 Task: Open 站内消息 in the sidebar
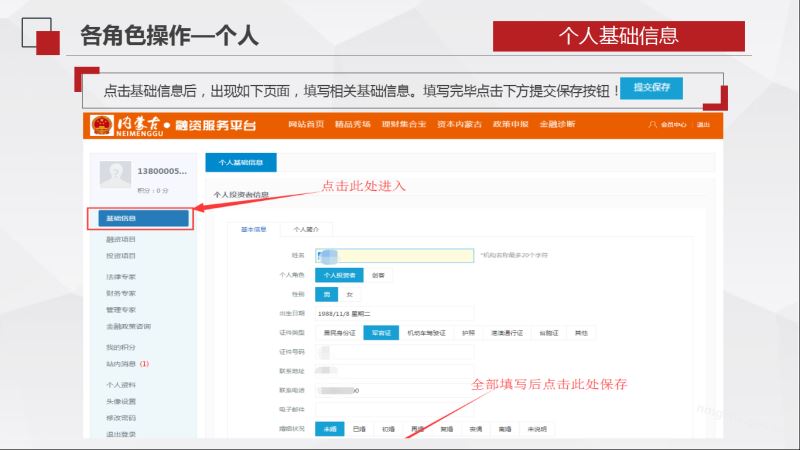click(x=122, y=364)
